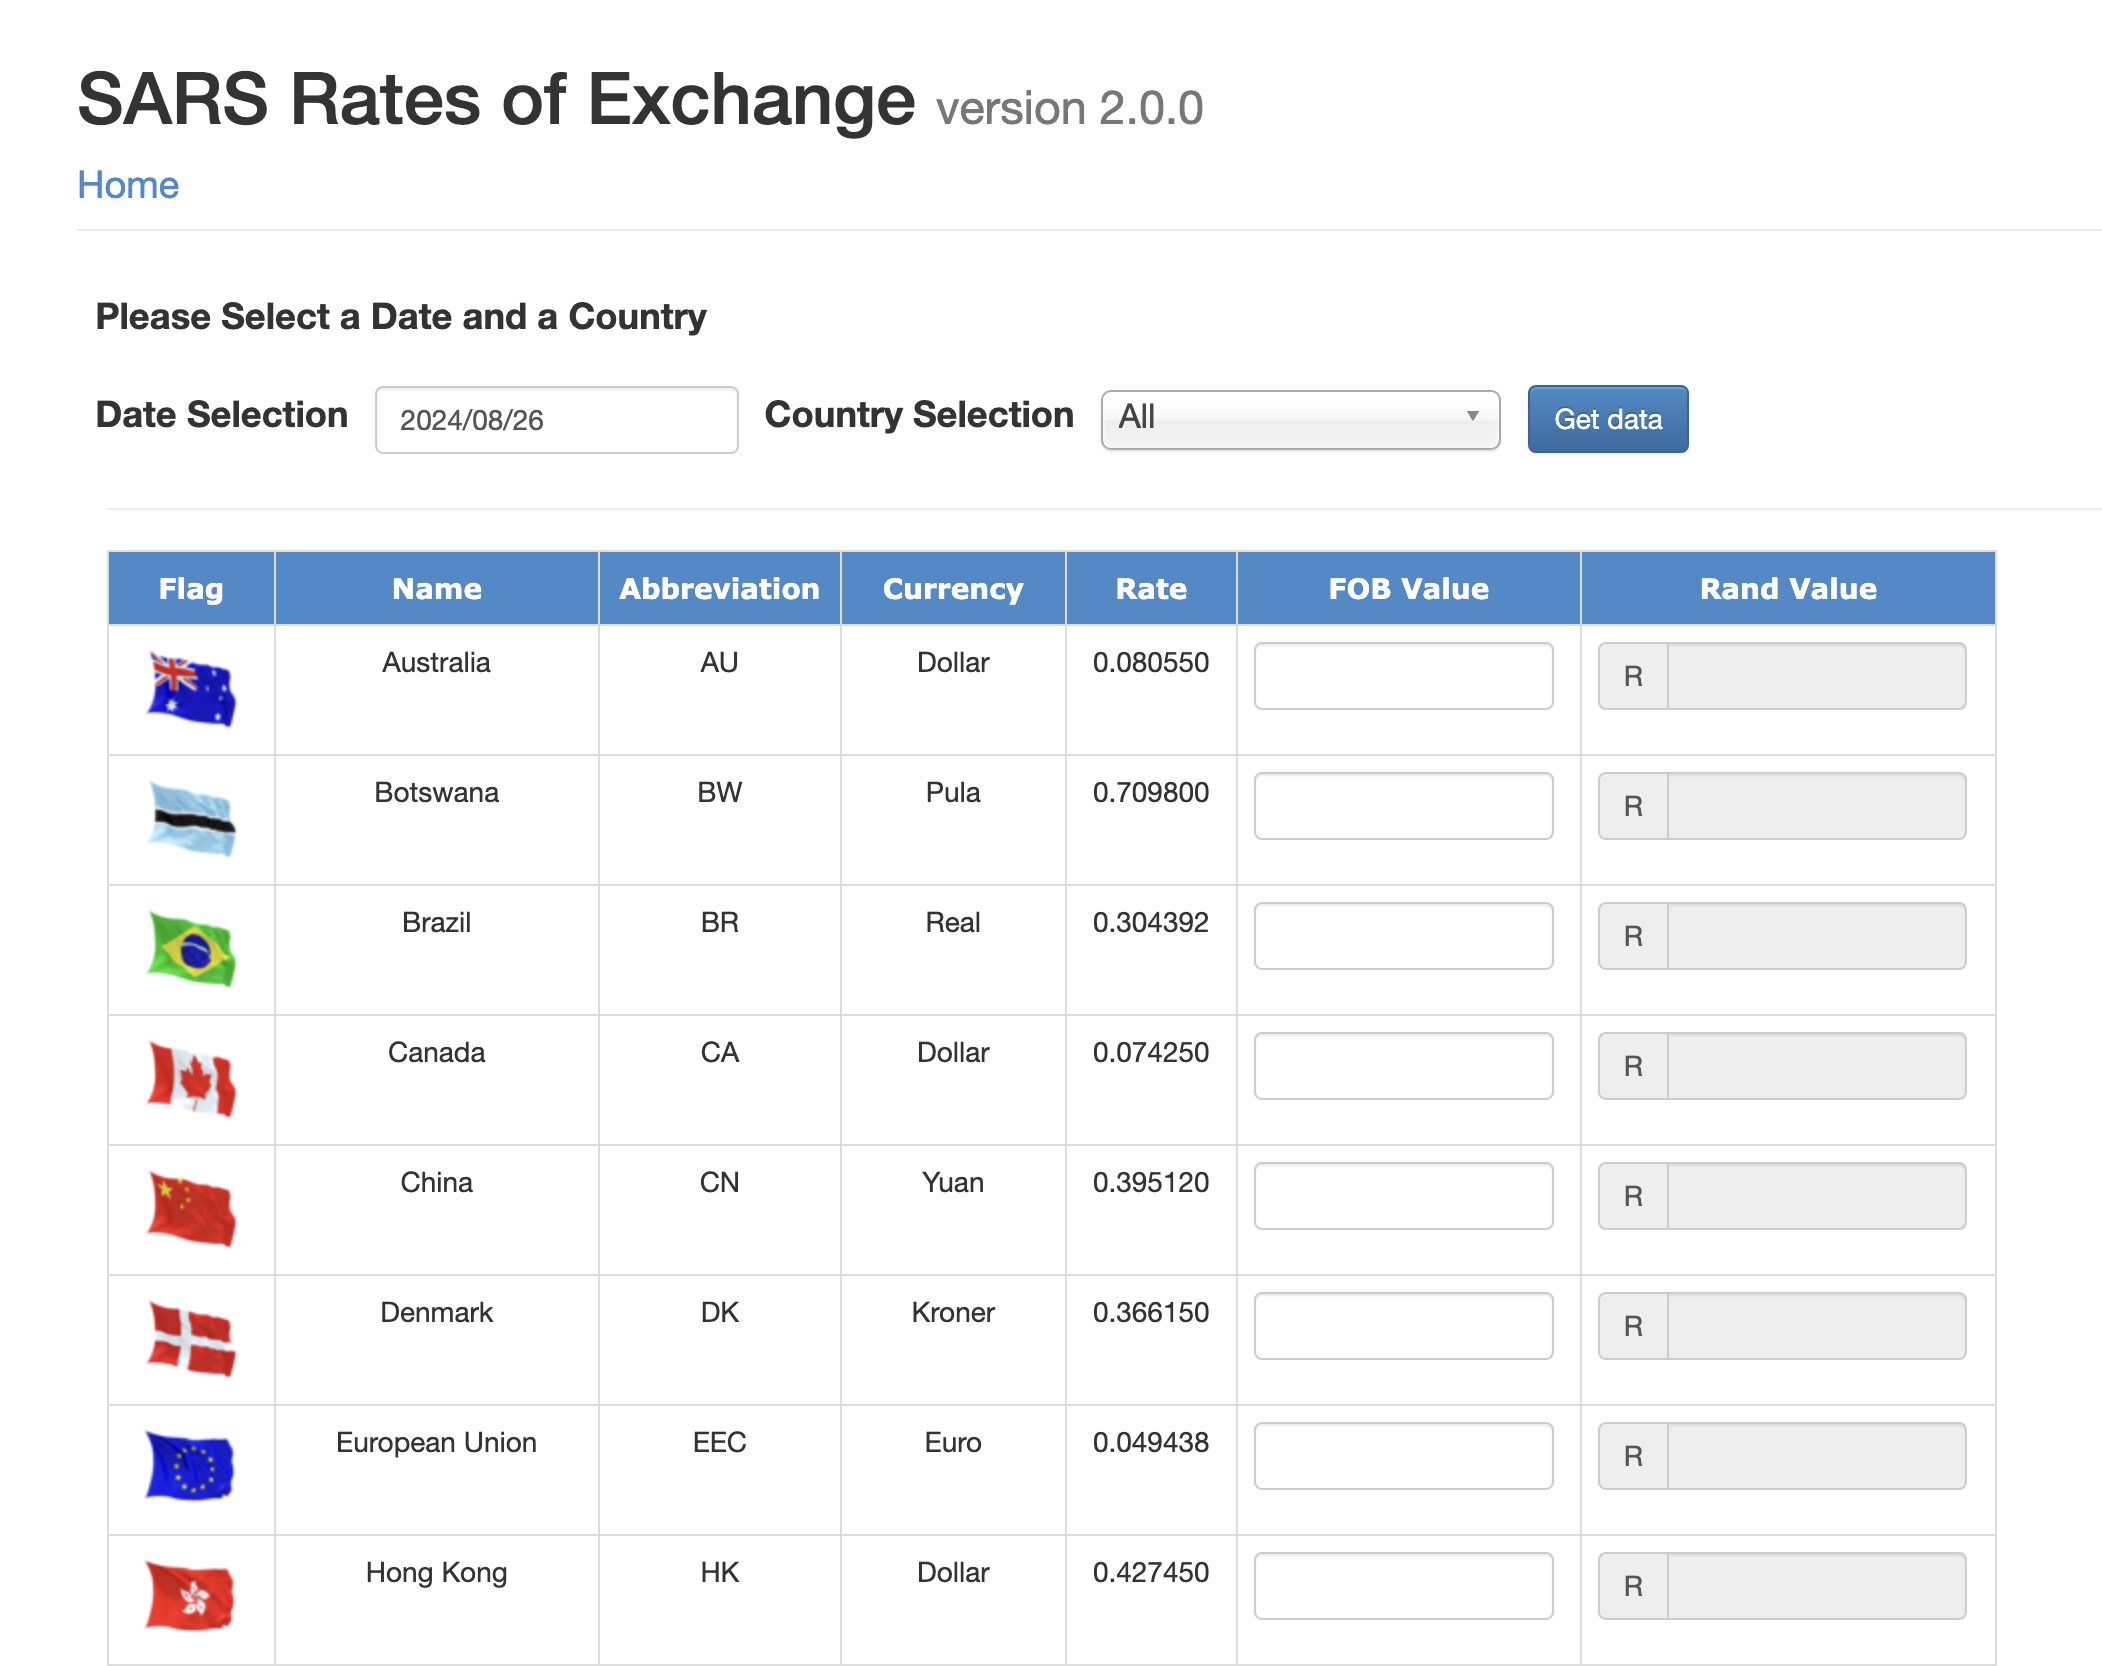Click Denmark's FOB Value input
Viewport: 2102px width, 1666px height.
click(x=1403, y=1326)
